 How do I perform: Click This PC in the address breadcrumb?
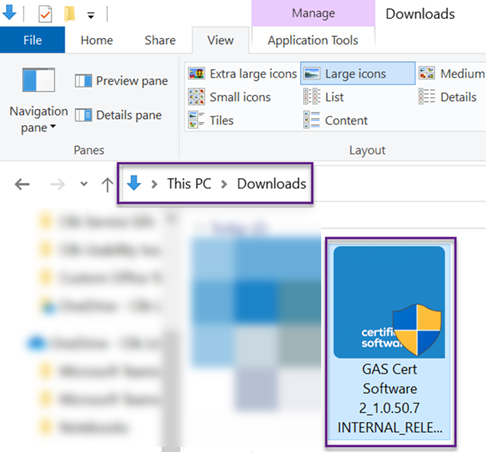click(189, 184)
